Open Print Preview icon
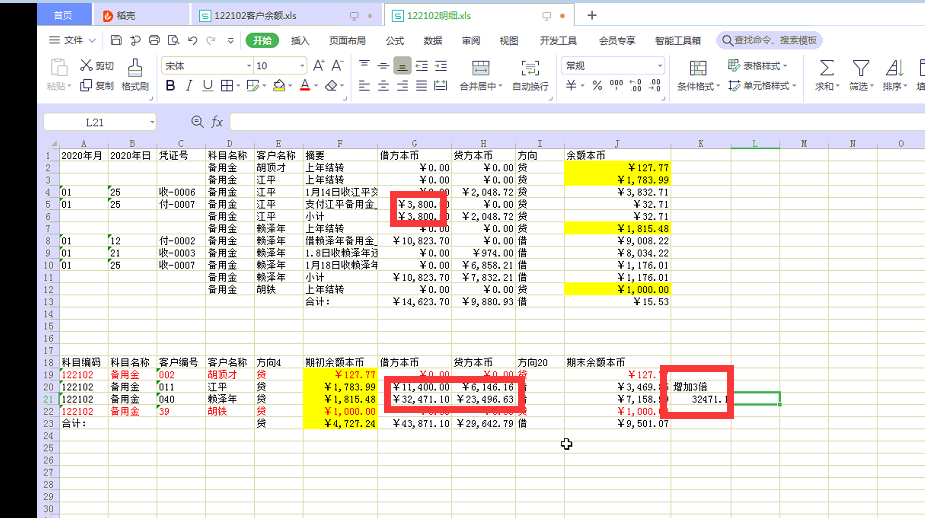Viewport: 925px width, 518px height. [173, 40]
